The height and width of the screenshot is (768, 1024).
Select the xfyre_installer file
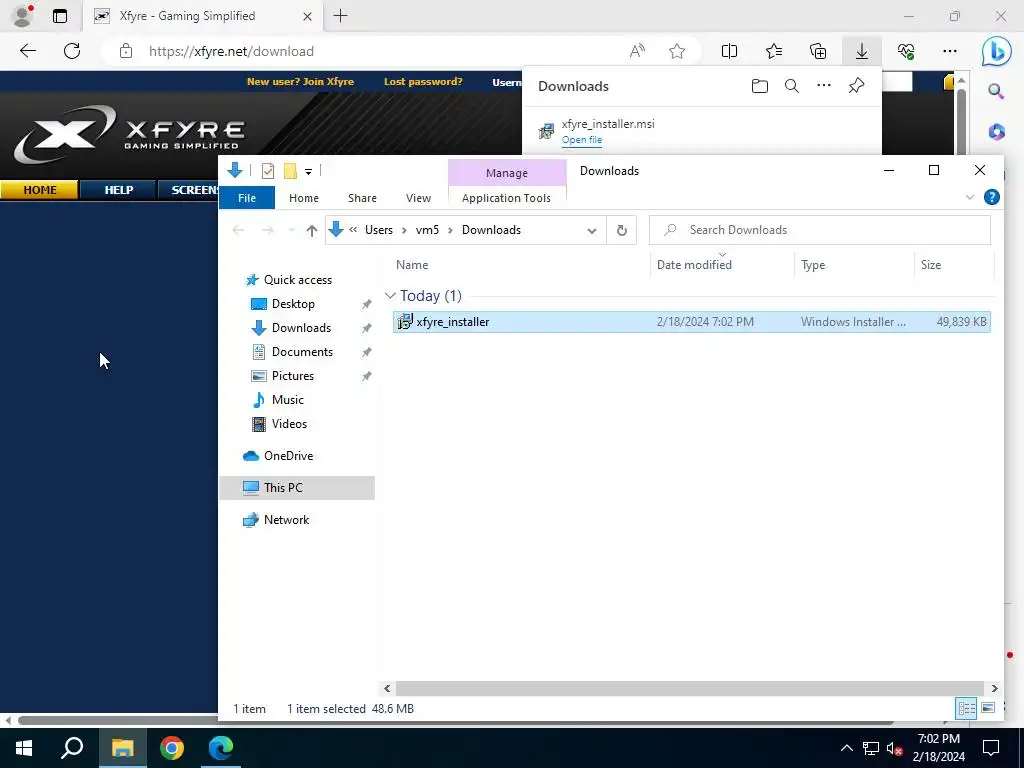click(x=692, y=321)
